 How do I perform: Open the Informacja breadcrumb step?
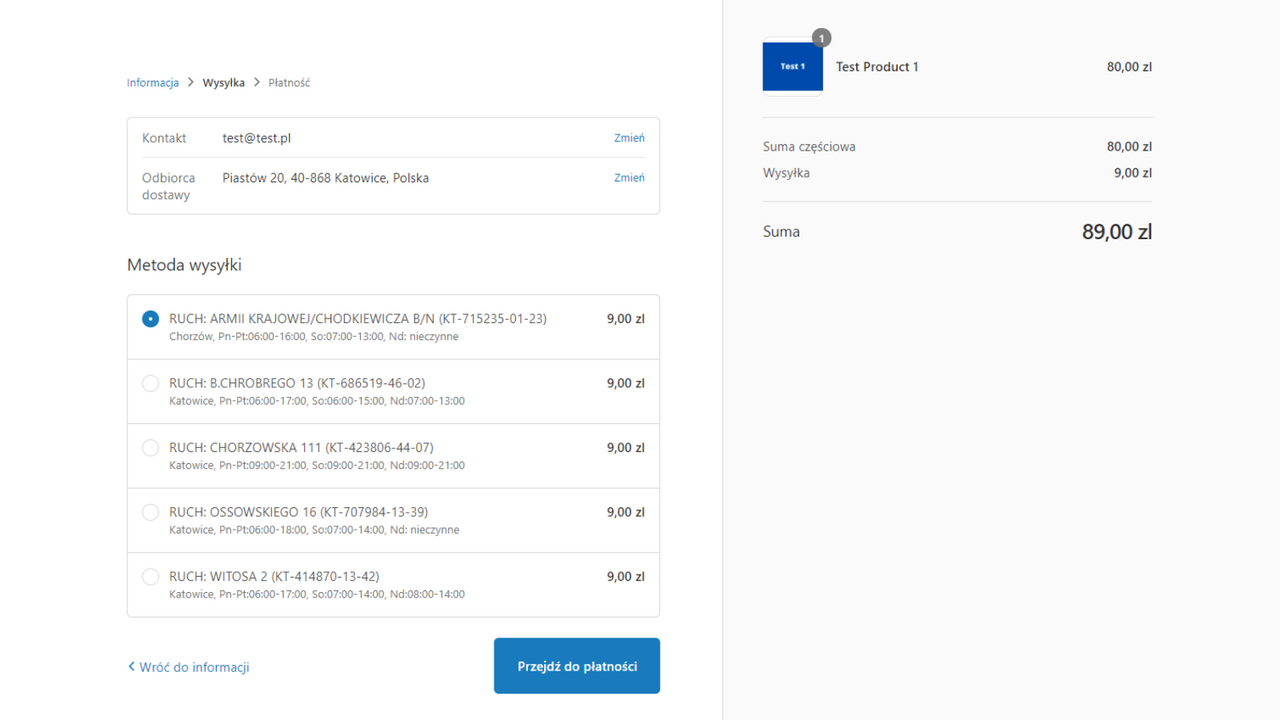click(x=152, y=82)
